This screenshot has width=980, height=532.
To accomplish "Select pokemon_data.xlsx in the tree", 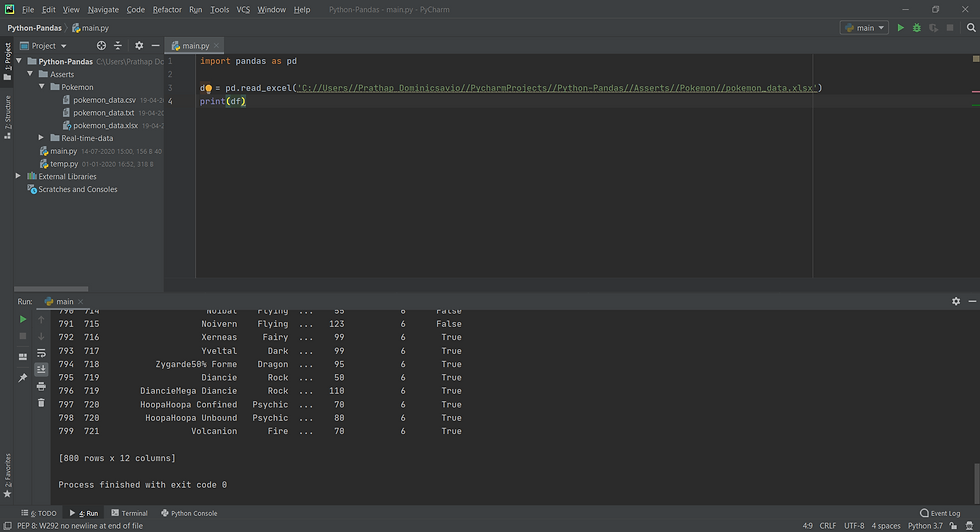I will (105, 125).
